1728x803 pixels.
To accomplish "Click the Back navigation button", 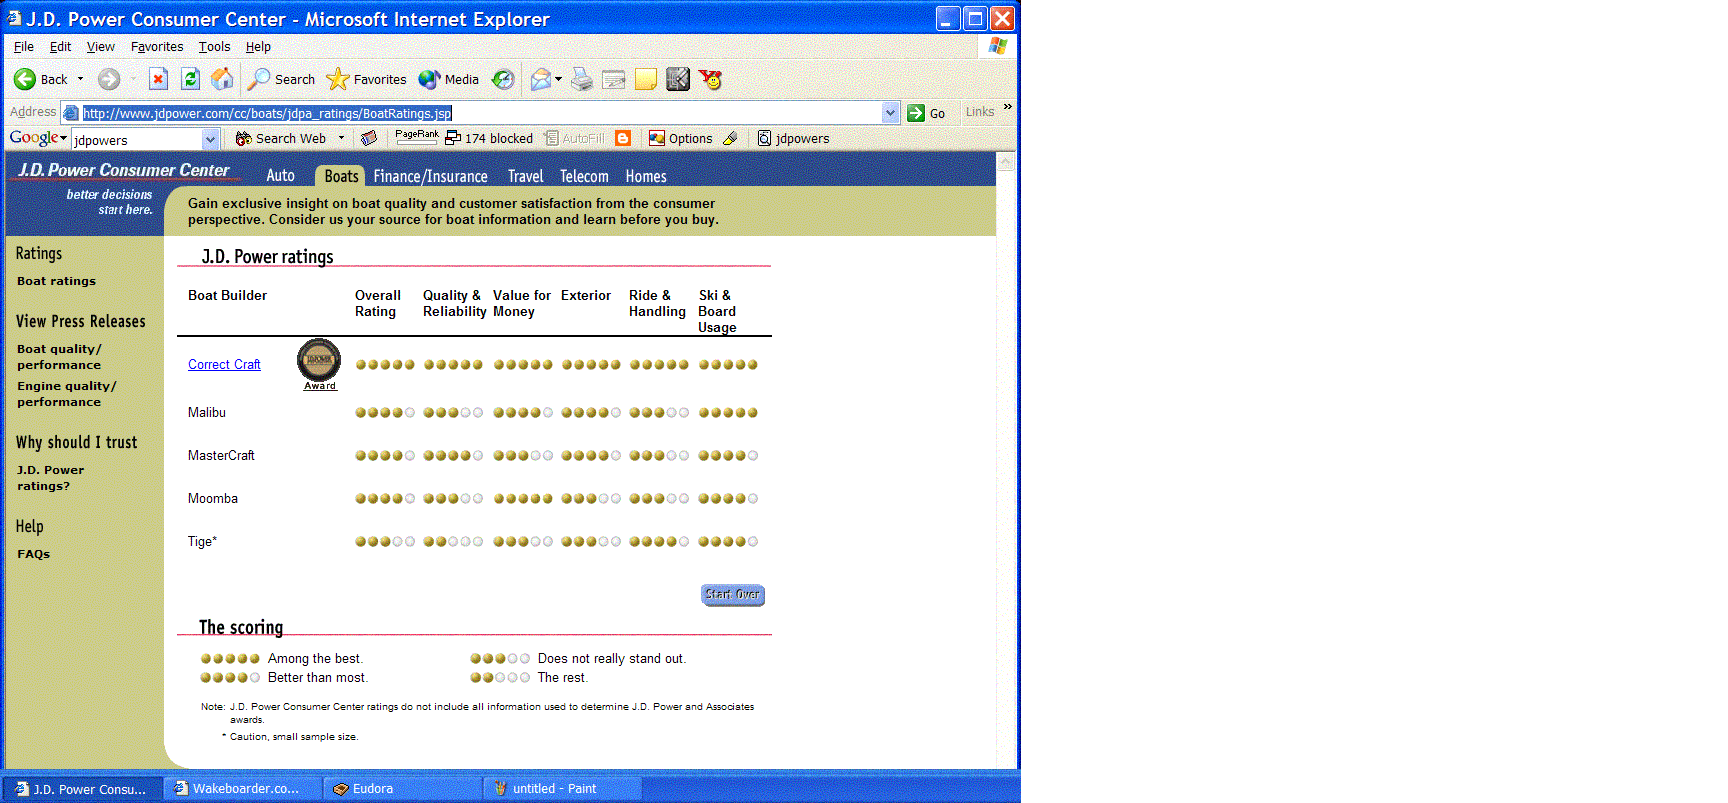I will pos(40,79).
